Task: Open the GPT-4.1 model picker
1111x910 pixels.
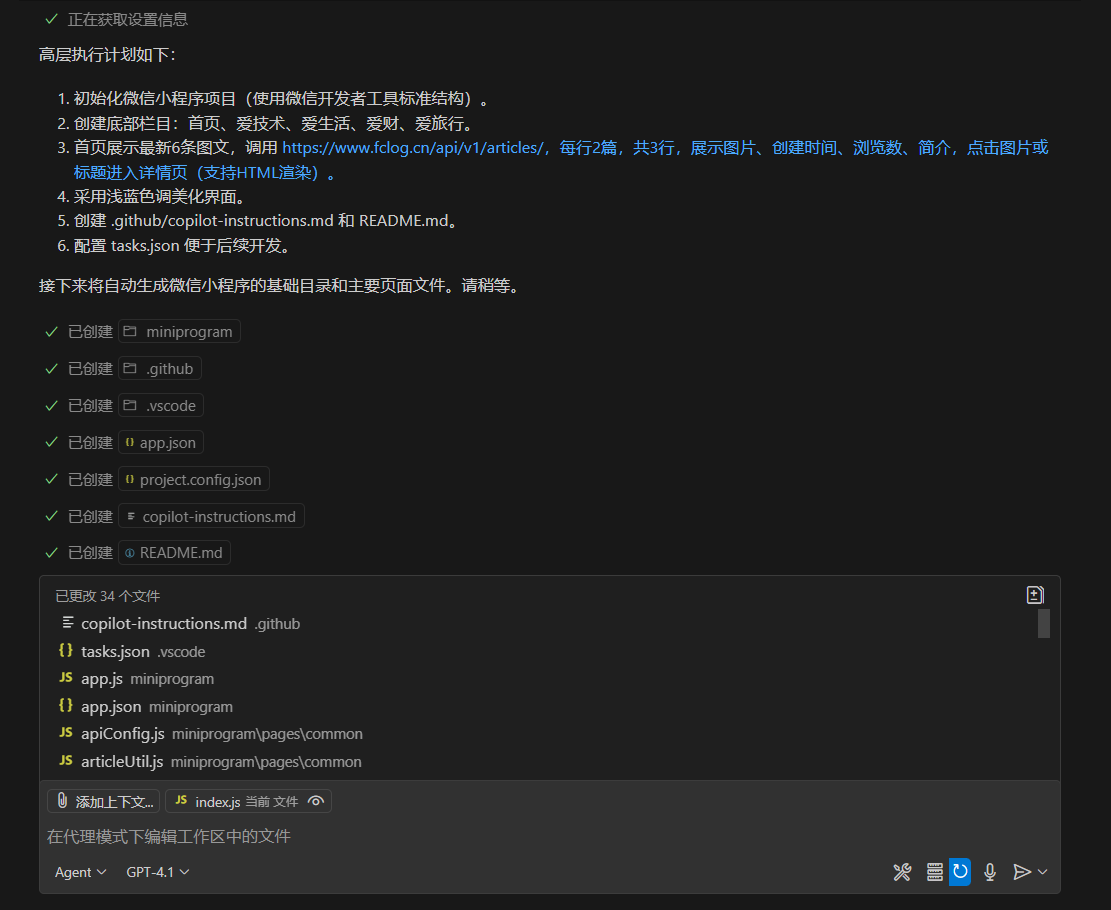Action: tap(157, 872)
